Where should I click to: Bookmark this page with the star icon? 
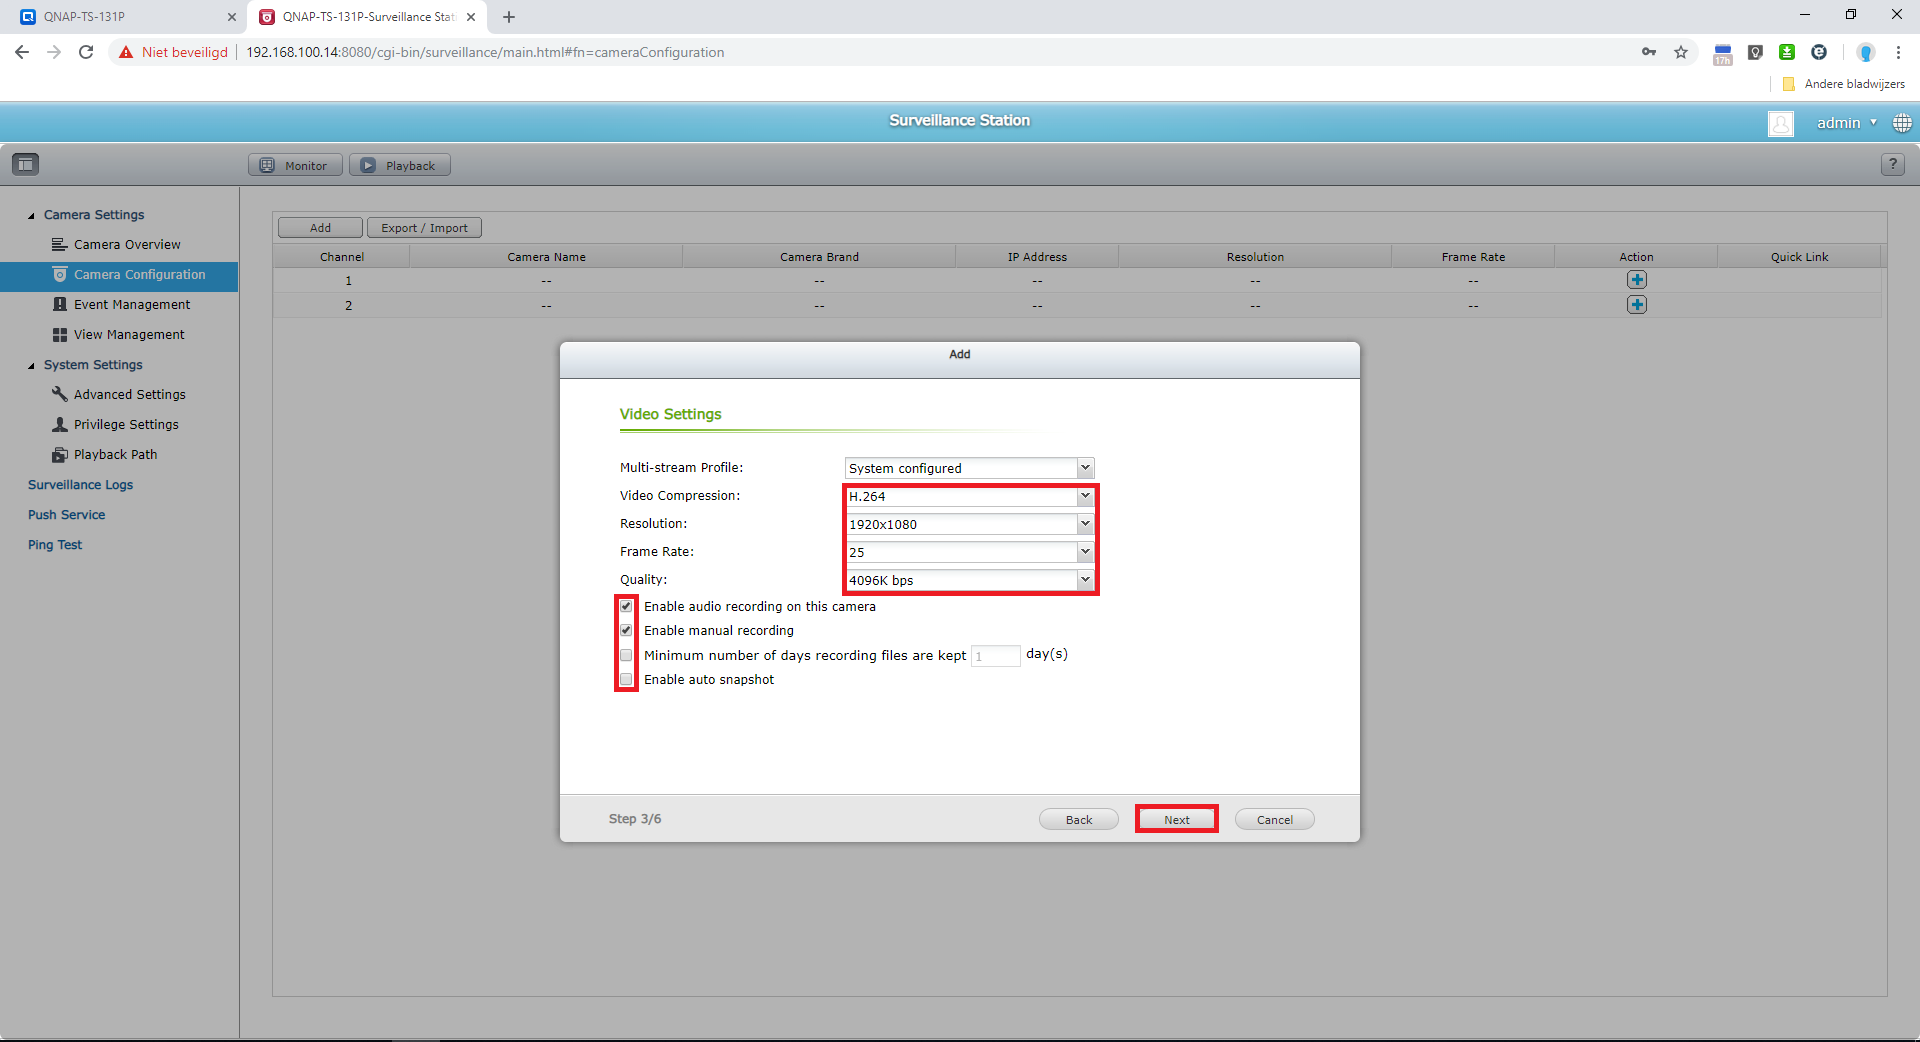click(1681, 52)
